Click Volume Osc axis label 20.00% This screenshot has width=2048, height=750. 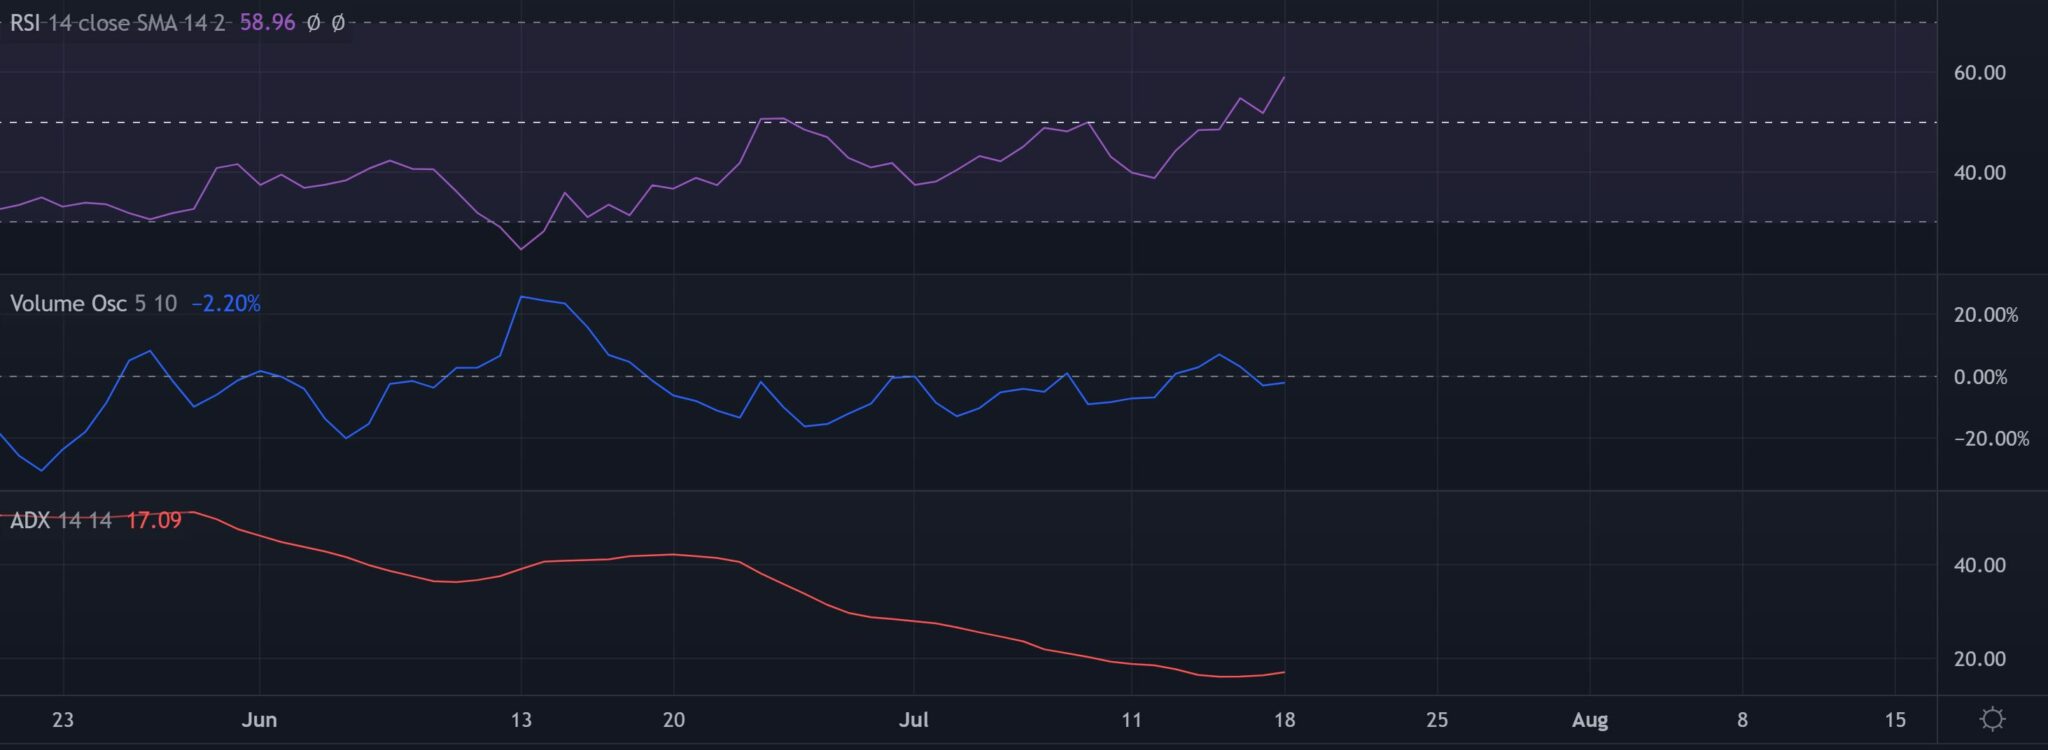(1986, 315)
